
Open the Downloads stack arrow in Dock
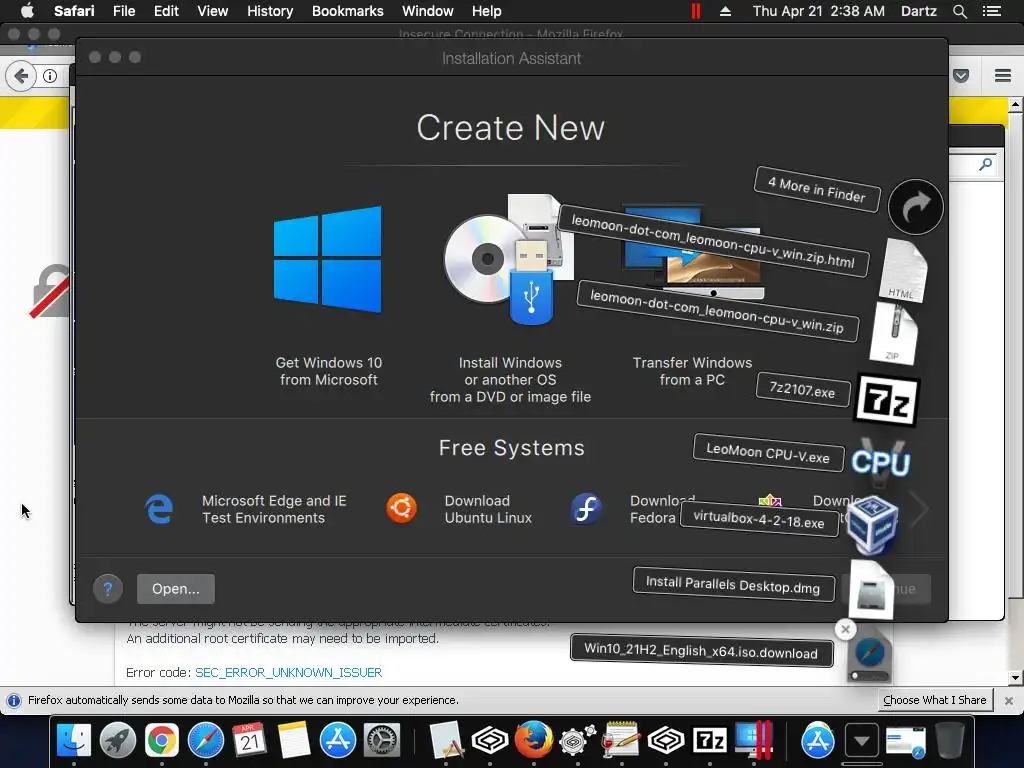pyautogui.click(x=861, y=741)
